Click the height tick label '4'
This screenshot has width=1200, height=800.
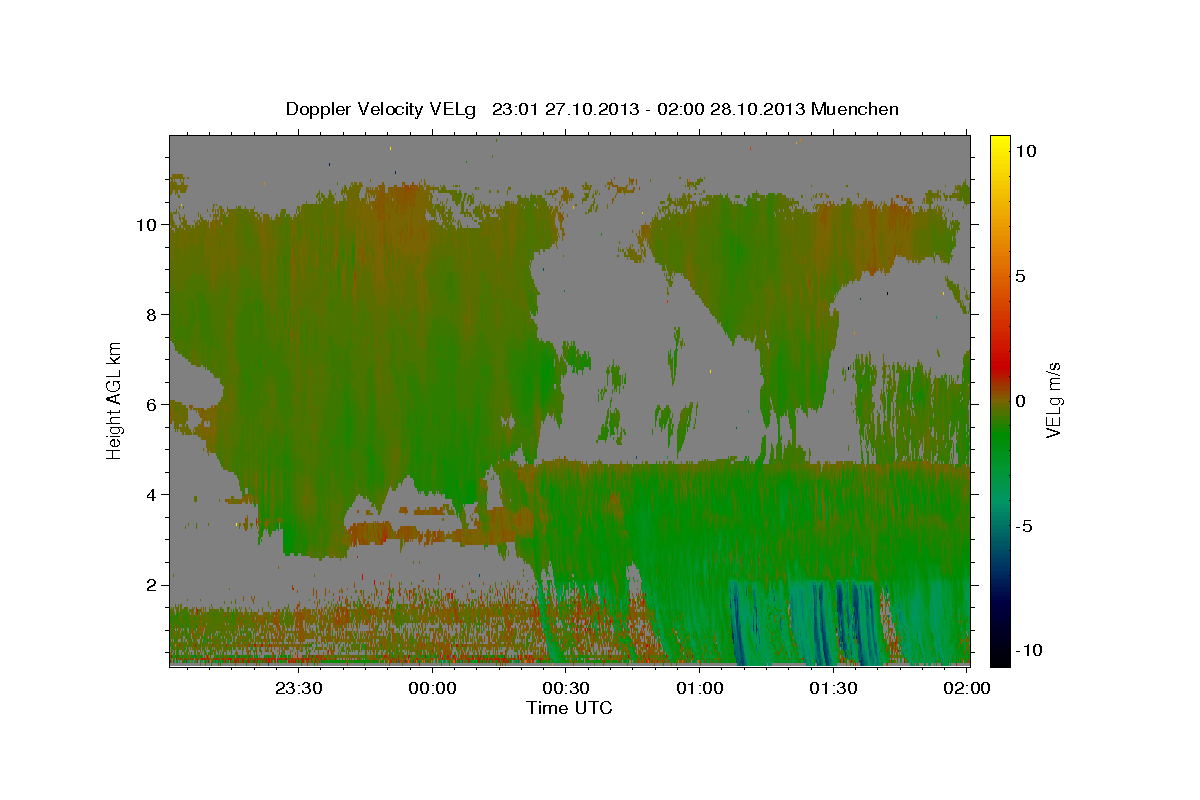(x=152, y=495)
